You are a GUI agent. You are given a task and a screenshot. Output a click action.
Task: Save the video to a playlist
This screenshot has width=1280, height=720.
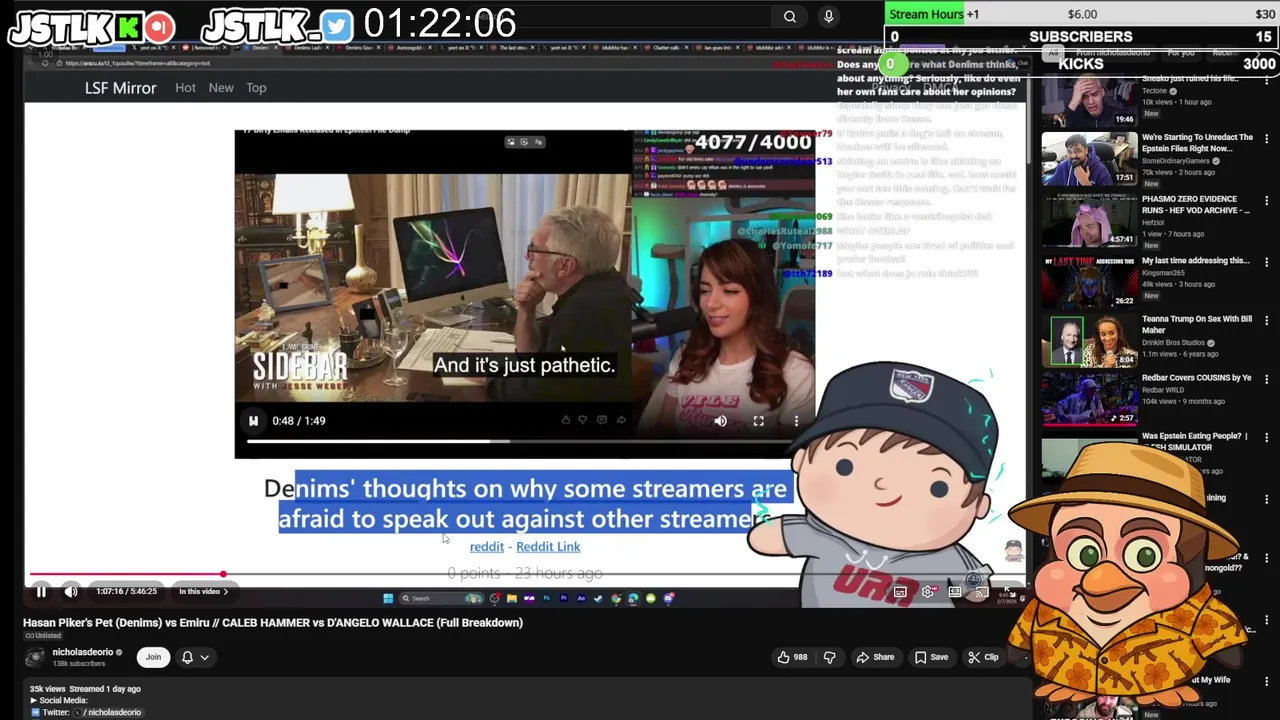(x=930, y=657)
